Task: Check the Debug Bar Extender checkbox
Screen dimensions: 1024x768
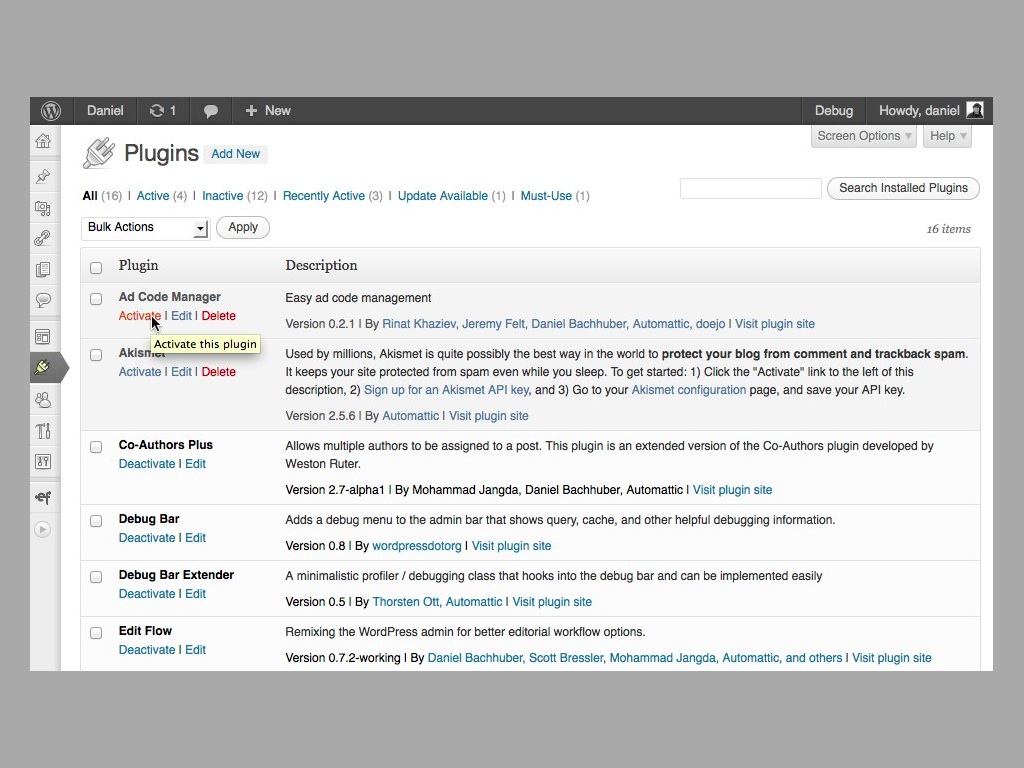Action: [x=96, y=577]
